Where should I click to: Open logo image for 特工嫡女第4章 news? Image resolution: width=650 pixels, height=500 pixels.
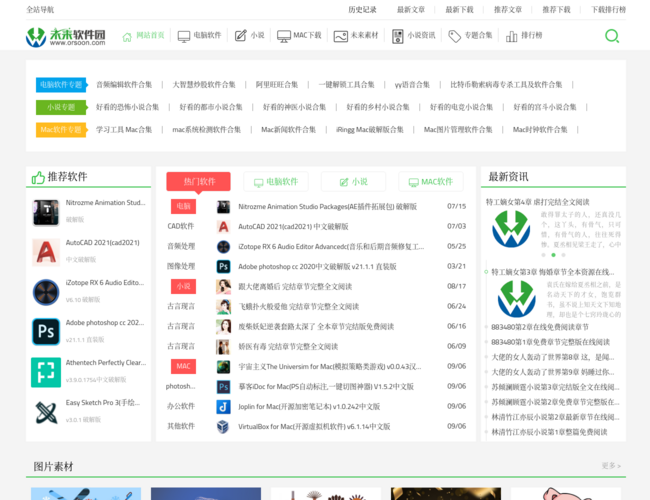[x=511, y=229]
